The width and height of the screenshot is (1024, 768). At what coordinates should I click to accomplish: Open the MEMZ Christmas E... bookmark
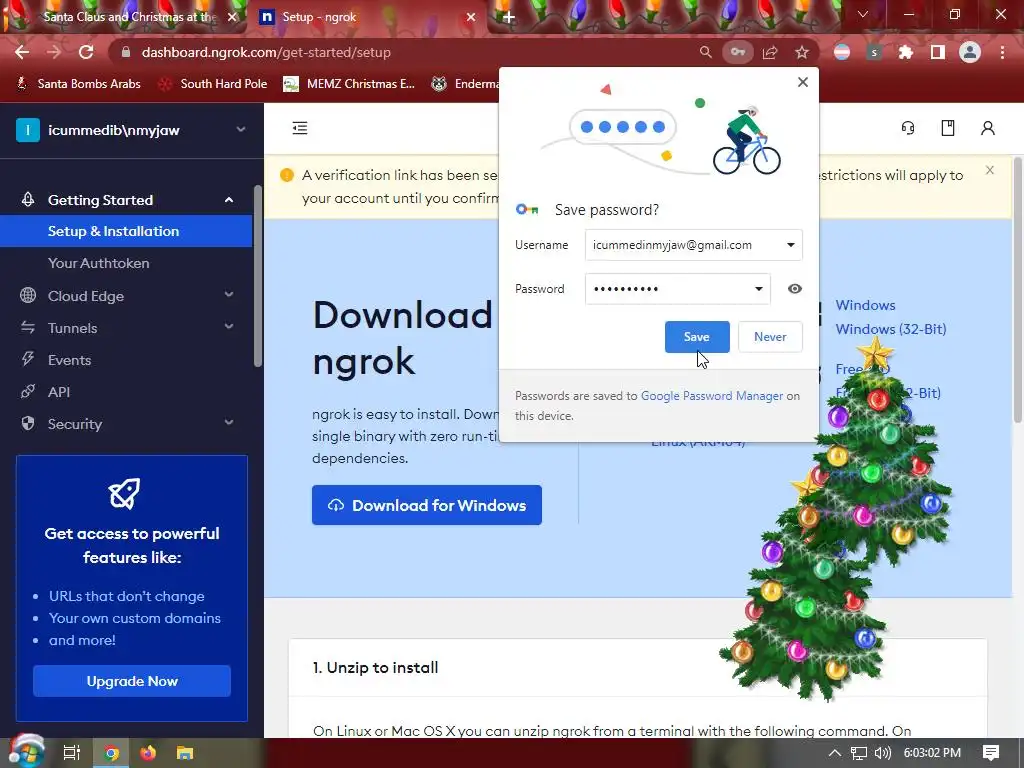tap(349, 84)
